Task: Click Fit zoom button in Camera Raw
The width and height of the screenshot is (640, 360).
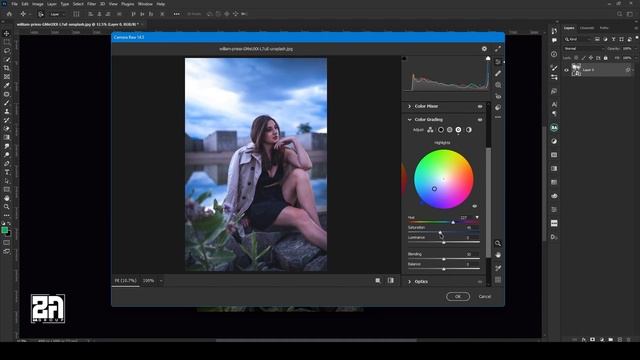Action: click(125, 281)
